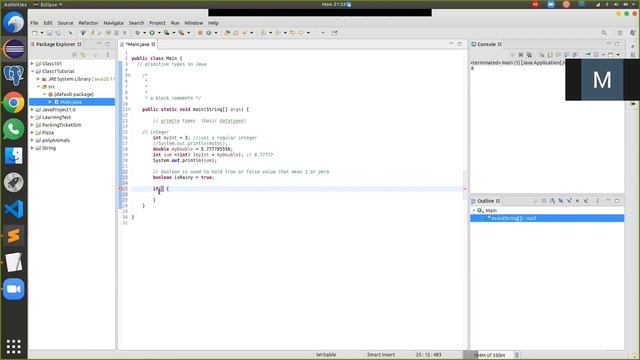Select the String project
Screen dimensions: 640x360
point(49,148)
